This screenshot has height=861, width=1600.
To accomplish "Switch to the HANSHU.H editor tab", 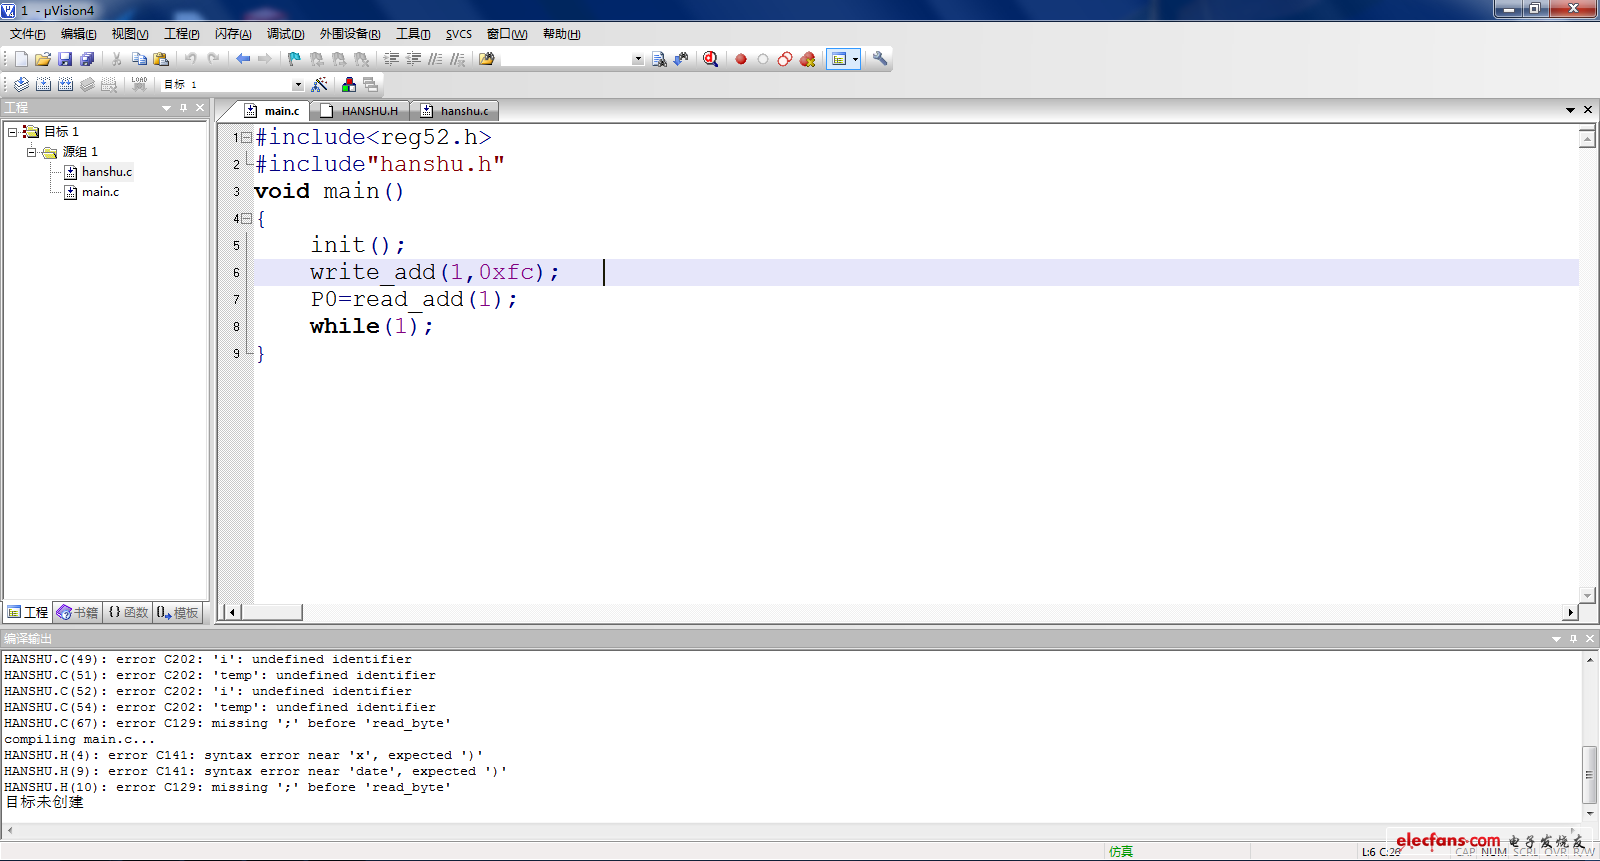I will [360, 111].
